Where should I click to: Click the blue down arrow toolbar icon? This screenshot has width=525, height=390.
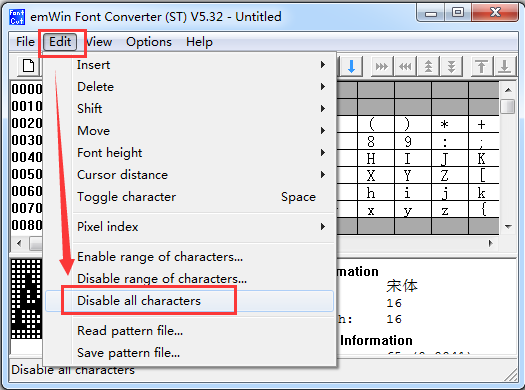351,66
